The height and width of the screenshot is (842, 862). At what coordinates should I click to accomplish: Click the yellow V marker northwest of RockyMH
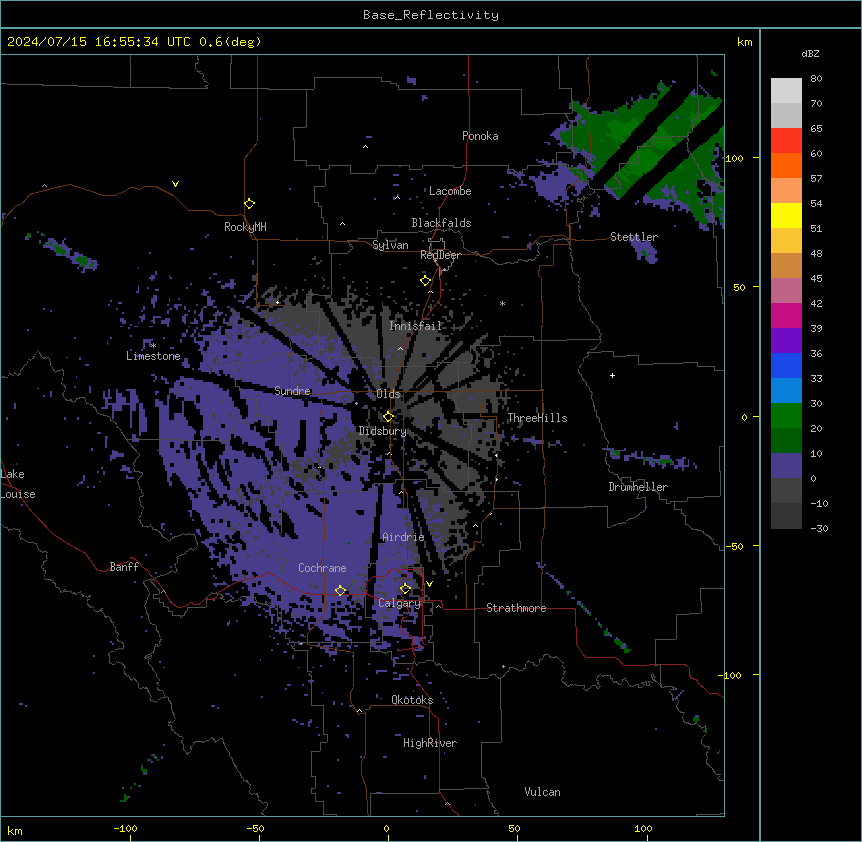point(175,184)
